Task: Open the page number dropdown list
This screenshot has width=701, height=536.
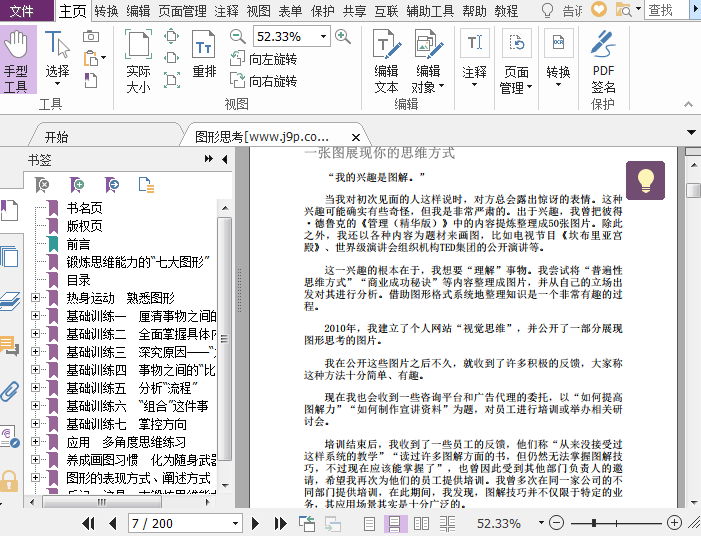Action: coord(234,523)
